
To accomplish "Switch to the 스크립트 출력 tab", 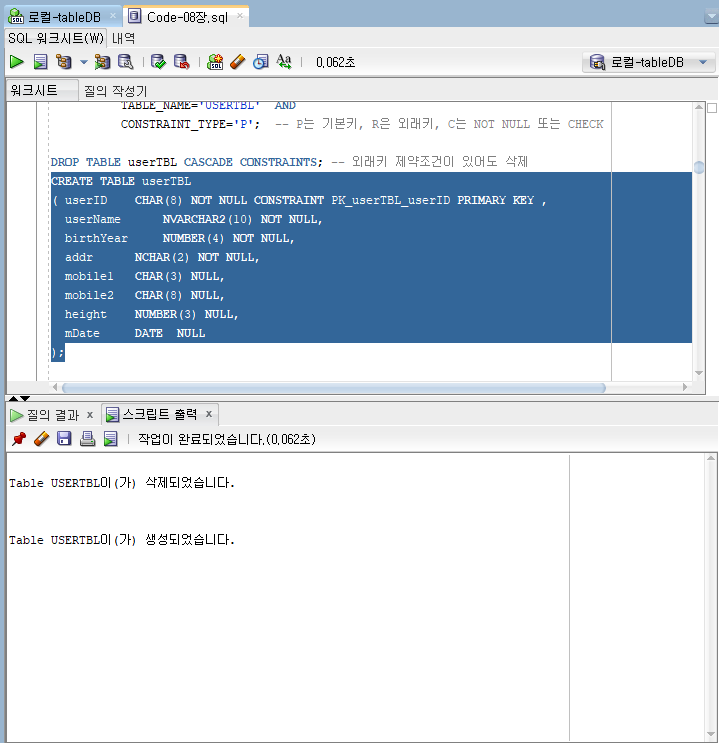I will pyautogui.click(x=159, y=415).
